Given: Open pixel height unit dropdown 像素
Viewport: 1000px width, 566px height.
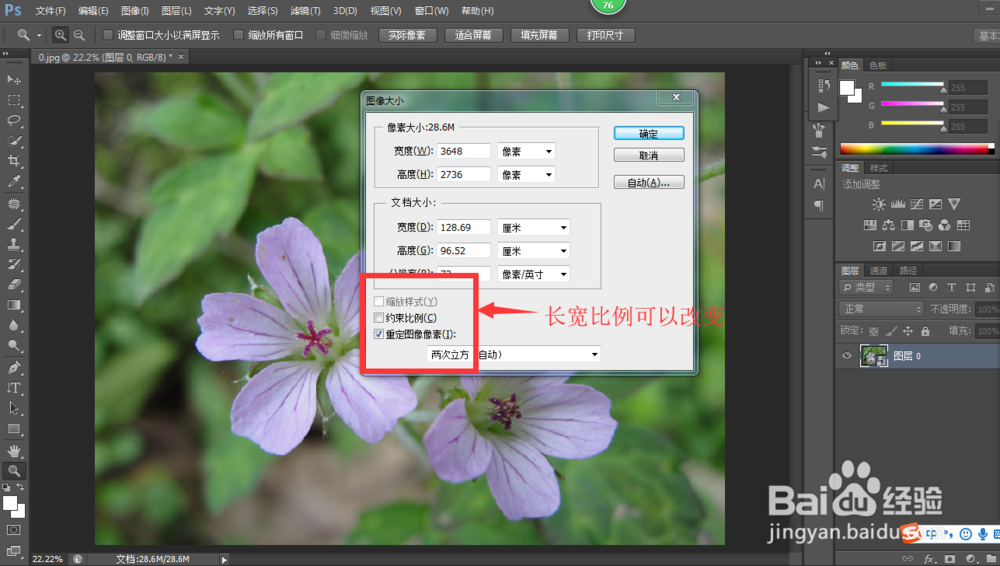Looking at the screenshot, I should (526, 174).
